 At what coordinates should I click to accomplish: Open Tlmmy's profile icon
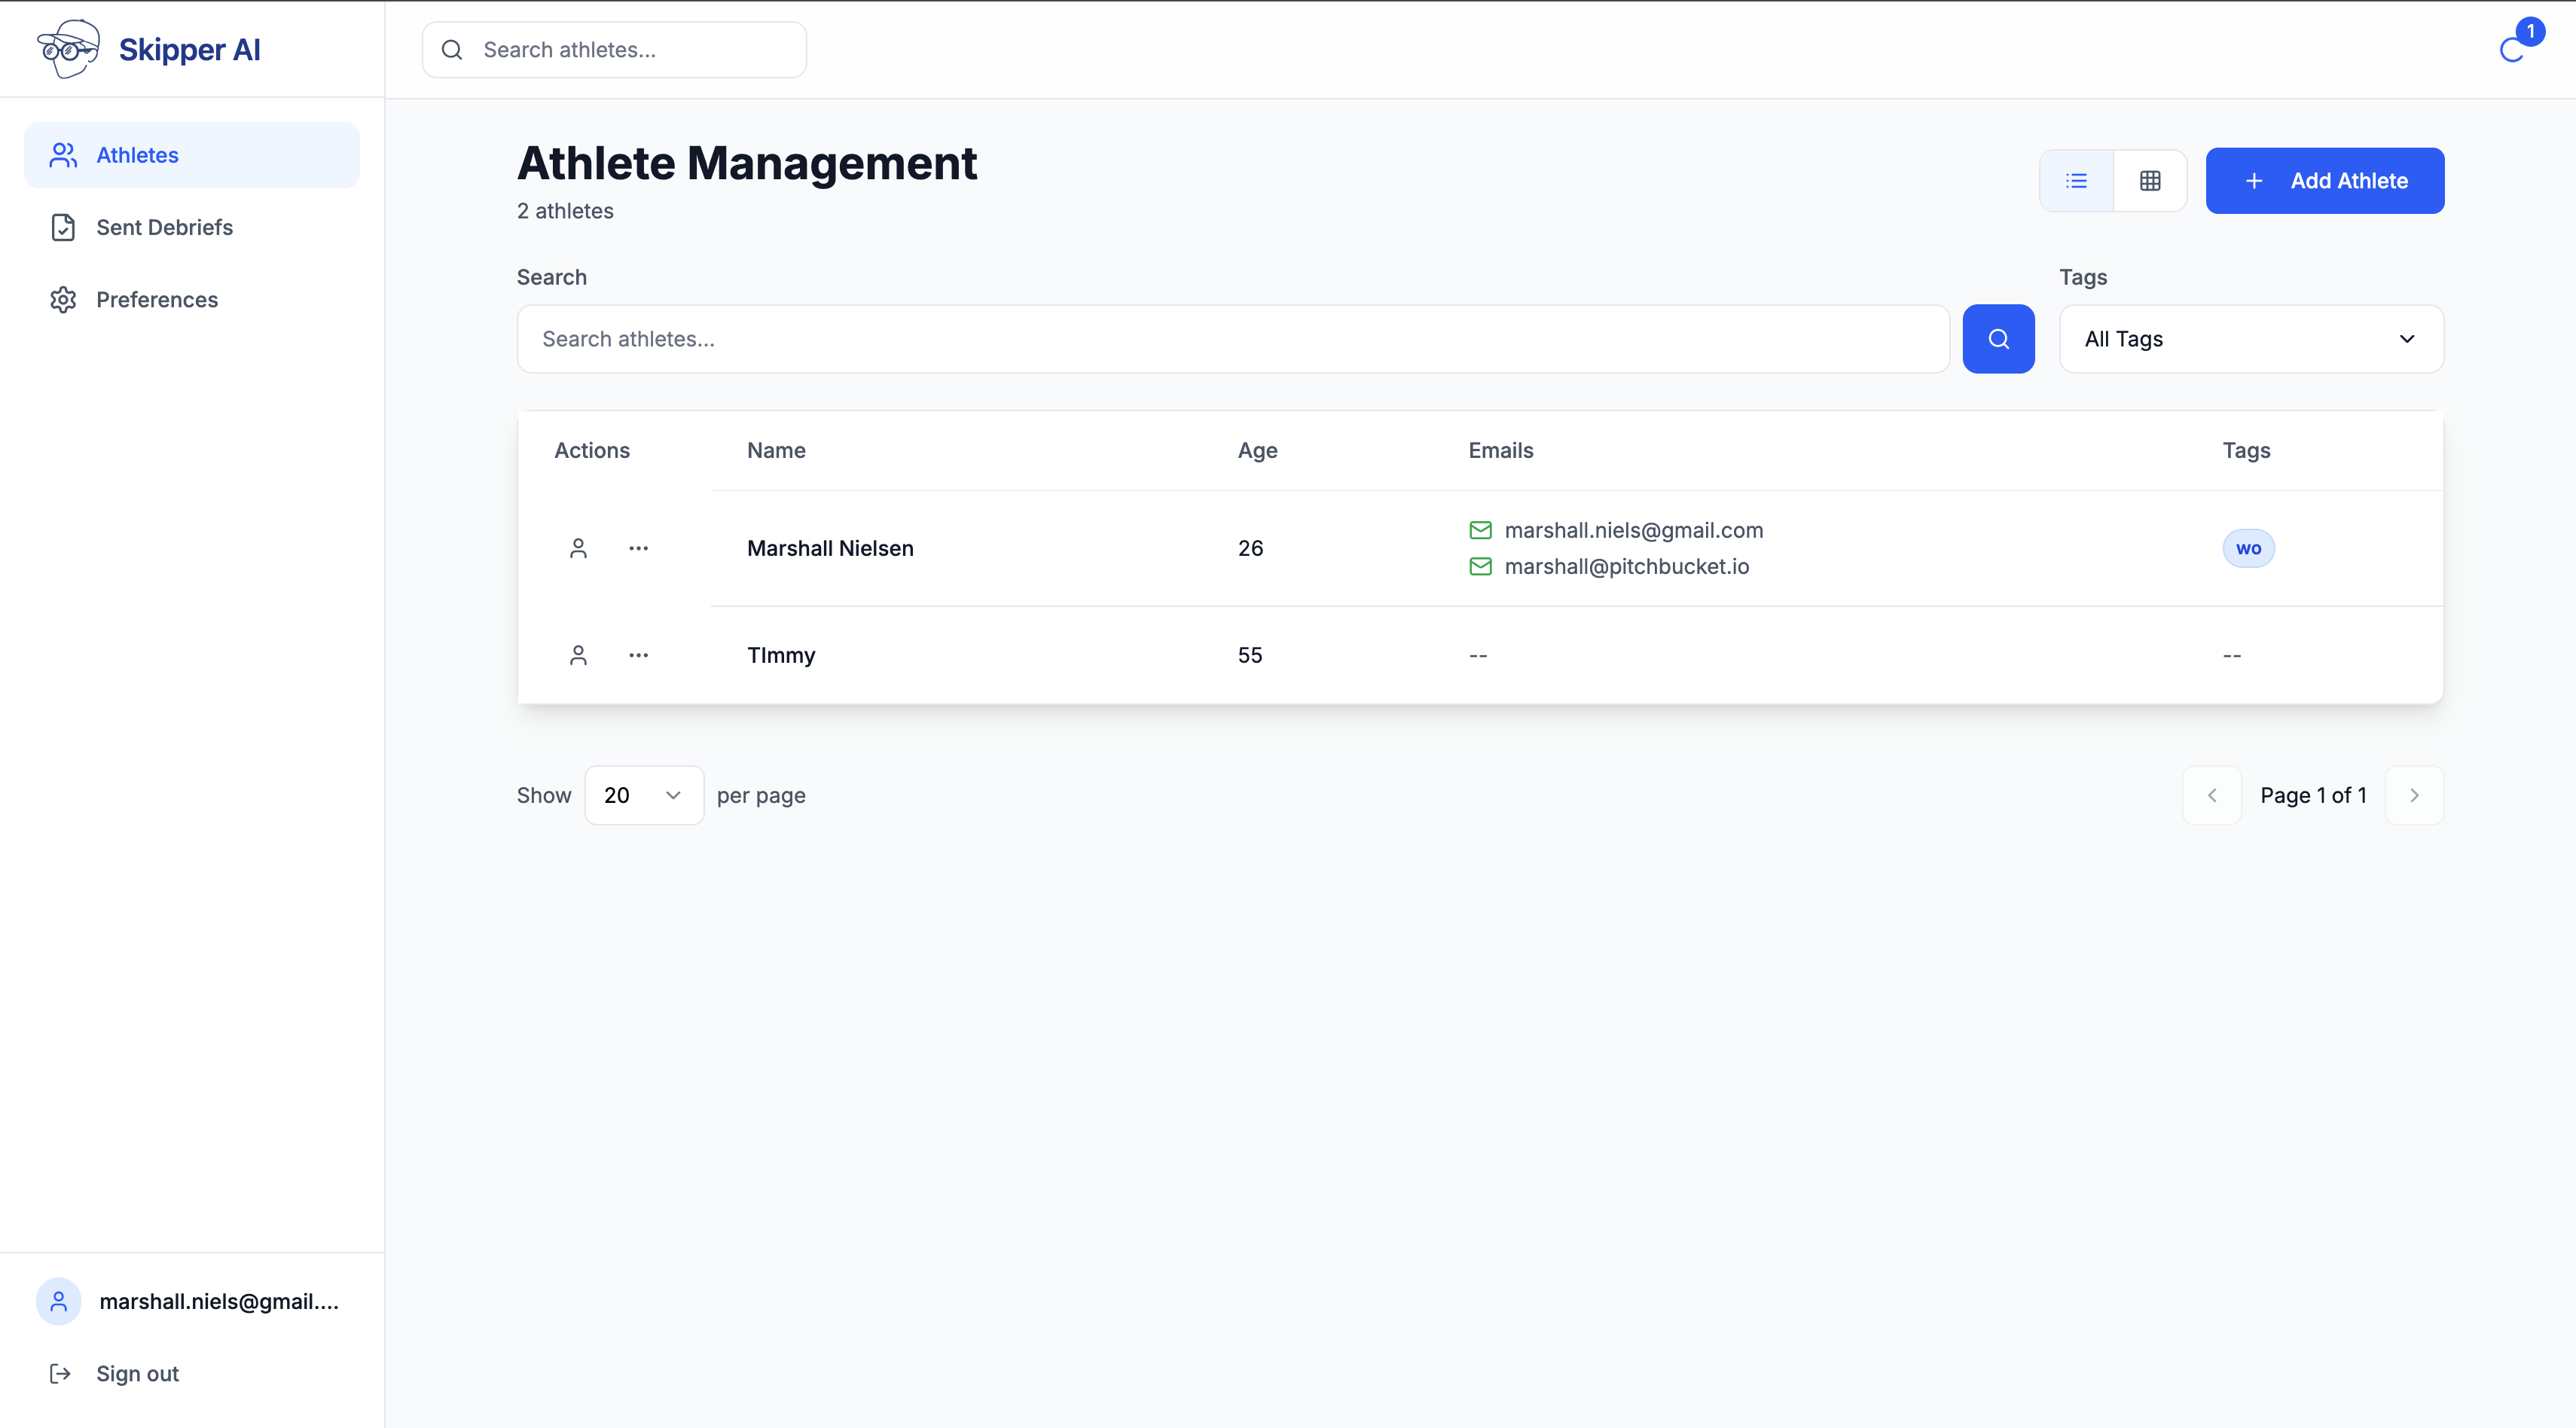pos(578,655)
